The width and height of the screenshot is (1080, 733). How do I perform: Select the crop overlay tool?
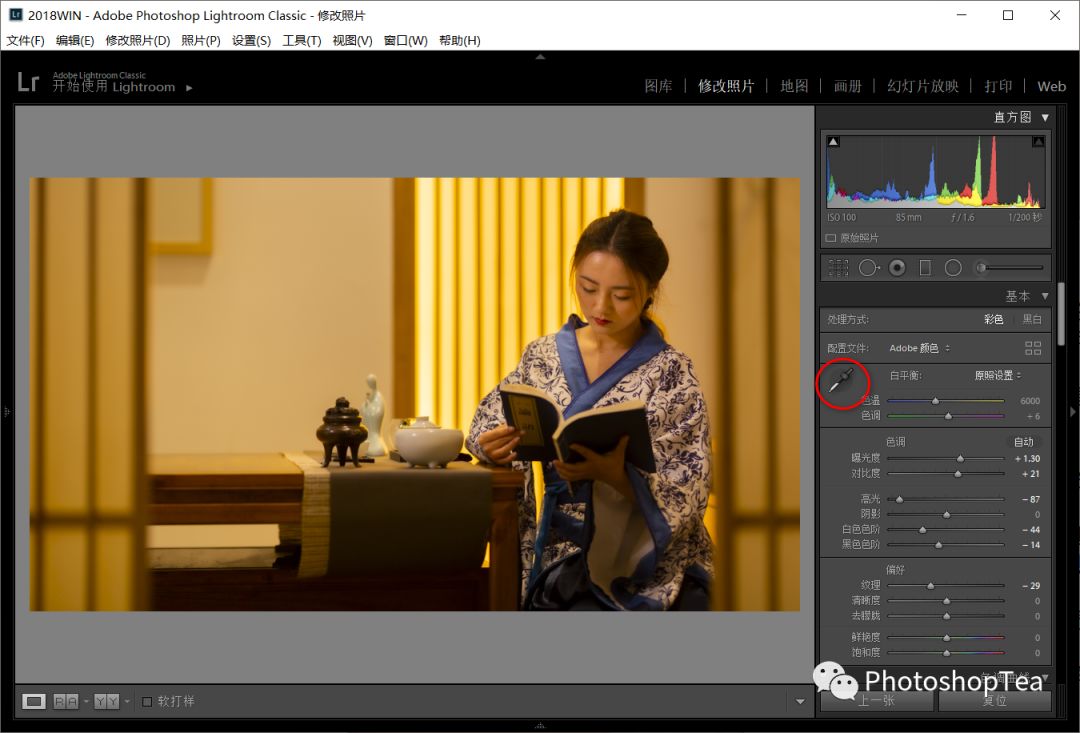pos(838,268)
